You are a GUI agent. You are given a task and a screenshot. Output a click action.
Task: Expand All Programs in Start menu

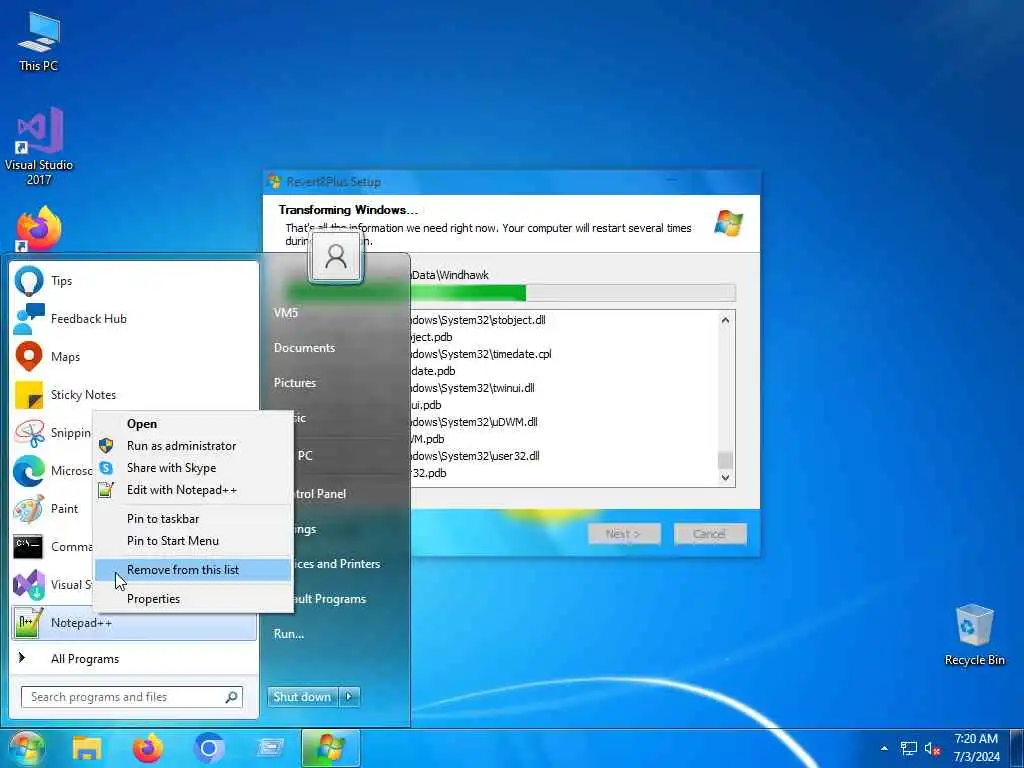[135, 658]
